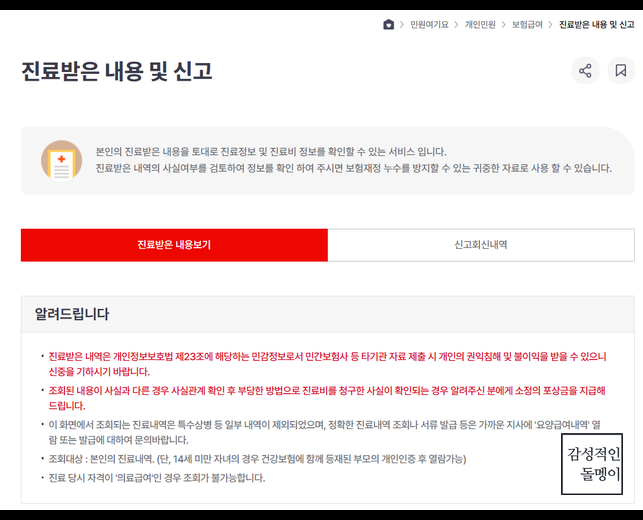
Task: Open the 보험급여 breadcrumb link
Action: [x=527, y=25]
